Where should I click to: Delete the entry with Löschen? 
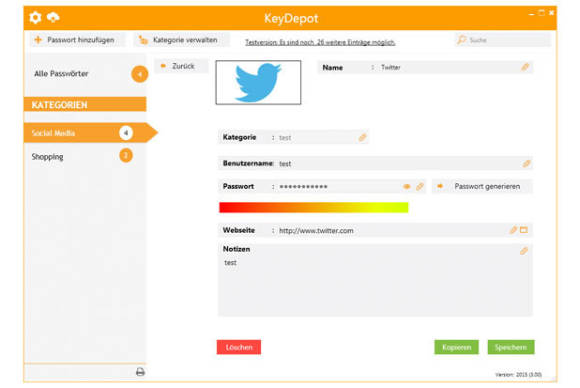pos(239,347)
